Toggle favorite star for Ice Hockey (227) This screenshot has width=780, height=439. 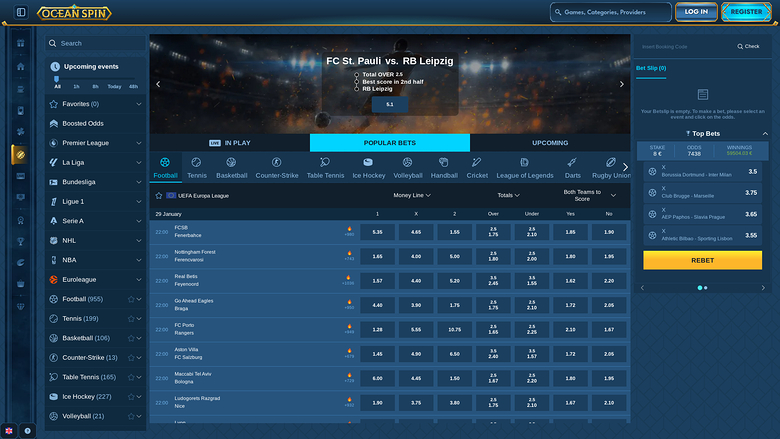click(x=131, y=397)
